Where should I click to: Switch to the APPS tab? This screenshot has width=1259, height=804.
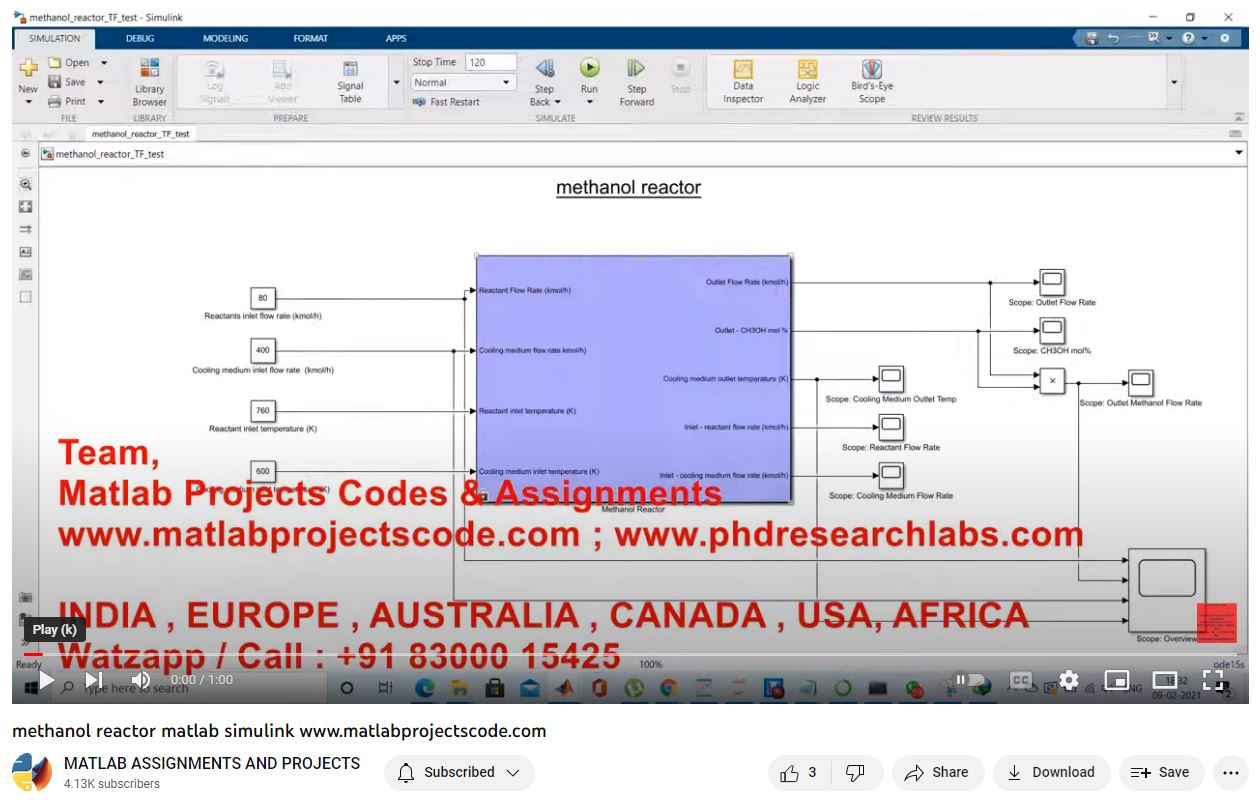pos(396,38)
